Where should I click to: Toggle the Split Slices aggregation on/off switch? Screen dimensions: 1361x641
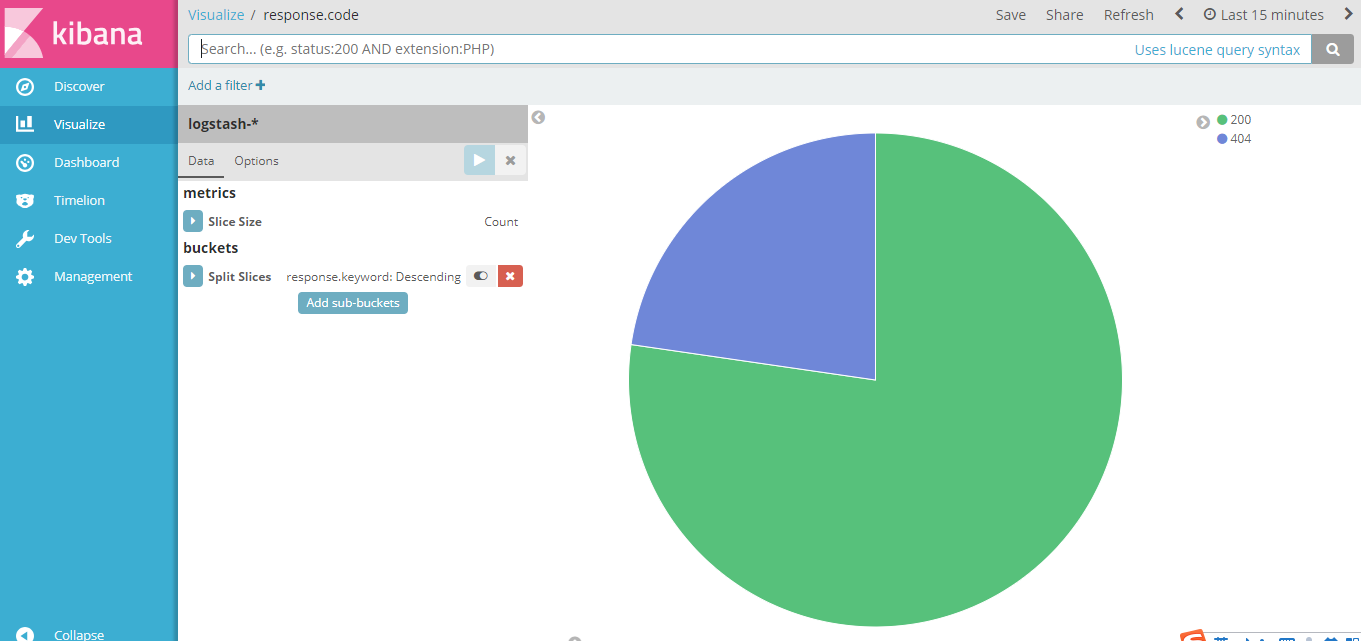point(481,276)
